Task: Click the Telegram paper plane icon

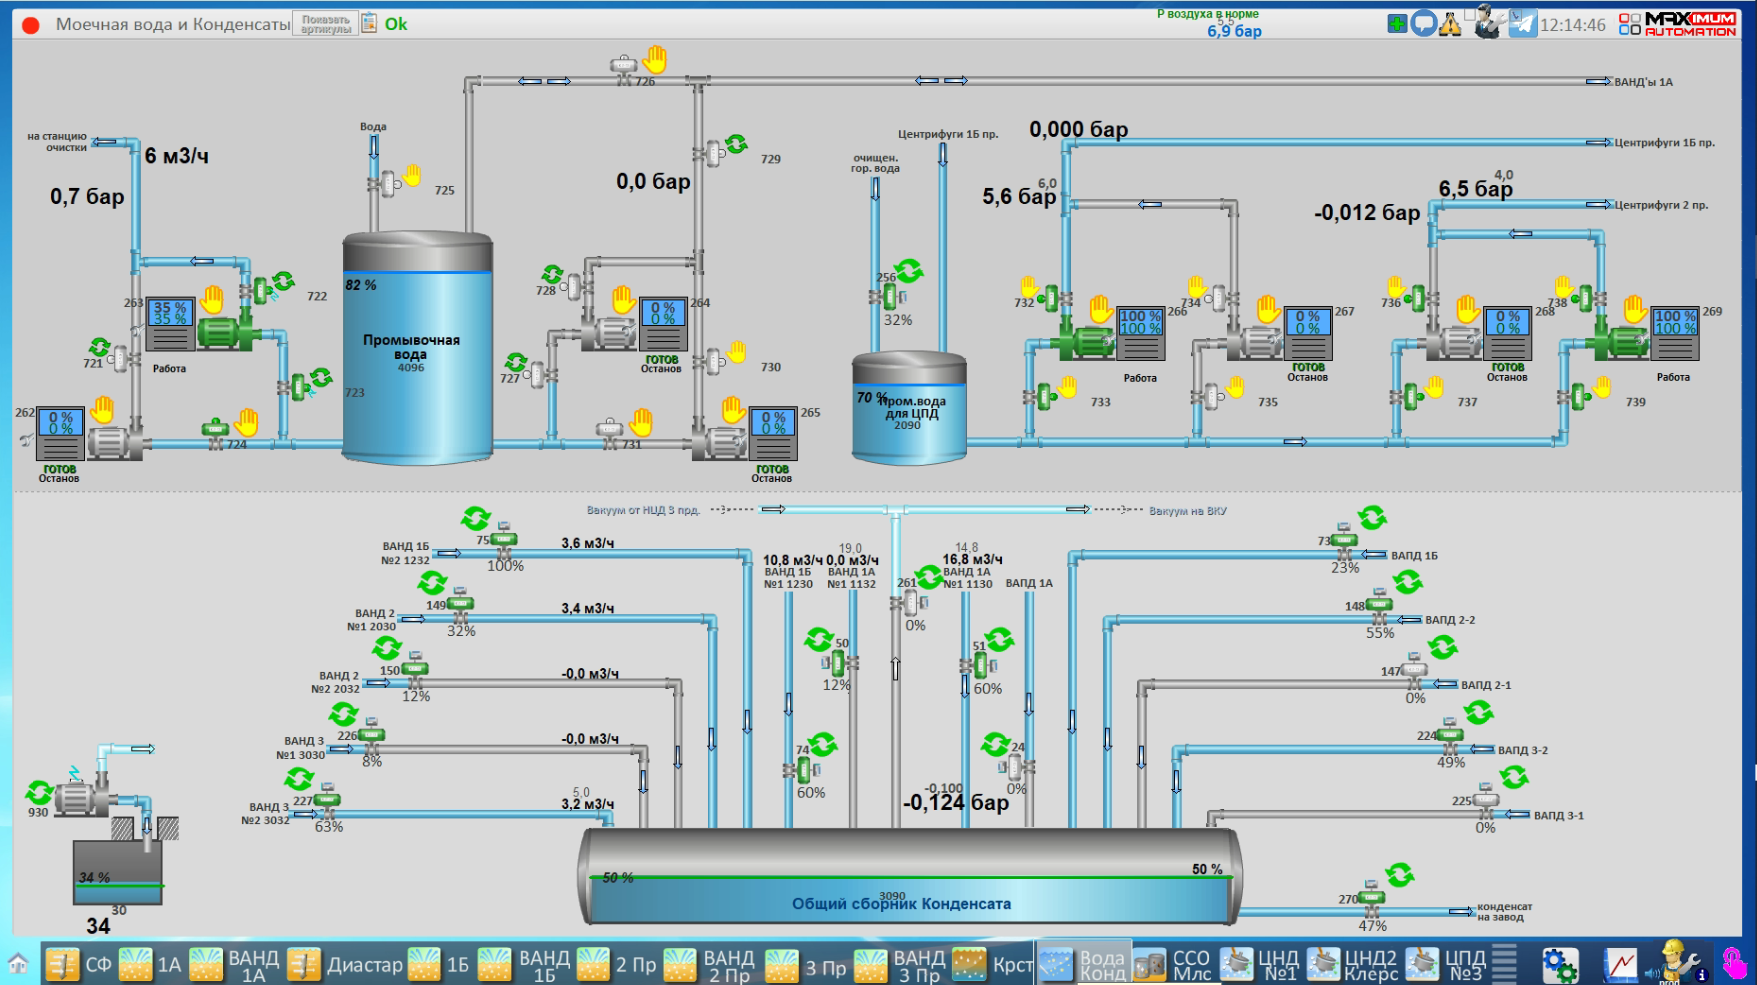Action: tap(1522, 24)
